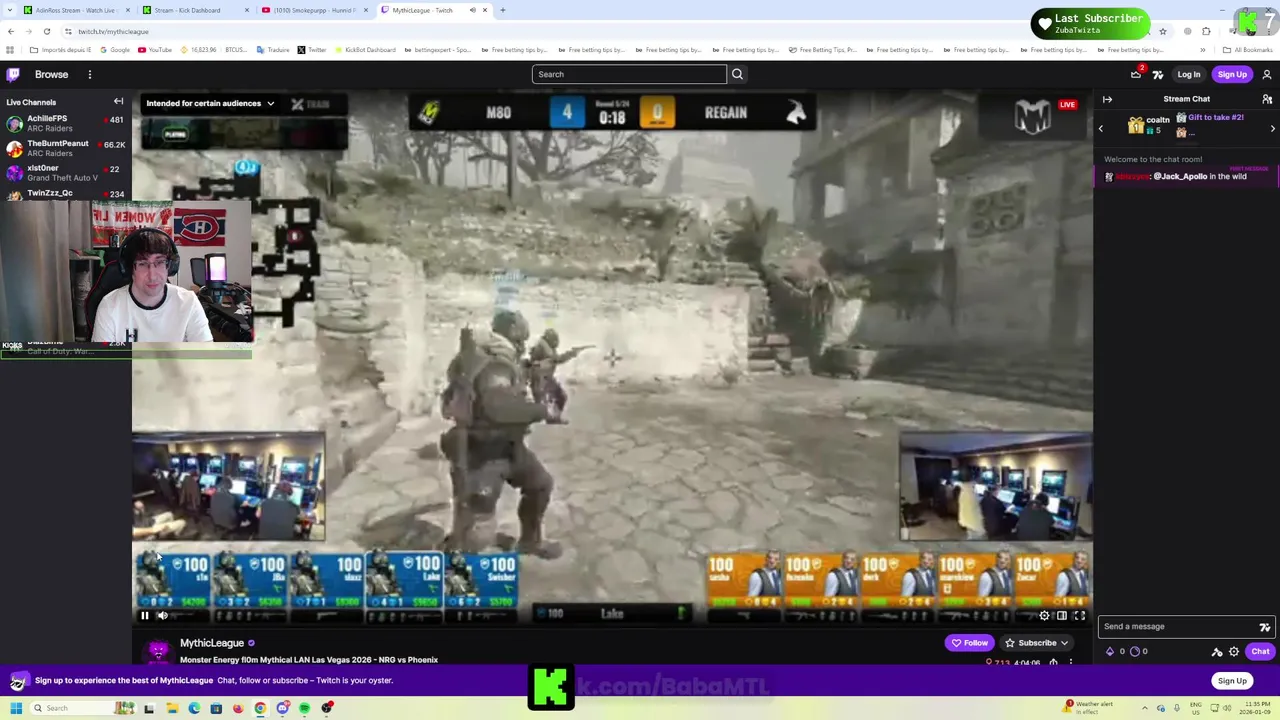This screenshot has width=1280, height=720.
Task: Go back in the browser
Action: (x=11, y=31)
